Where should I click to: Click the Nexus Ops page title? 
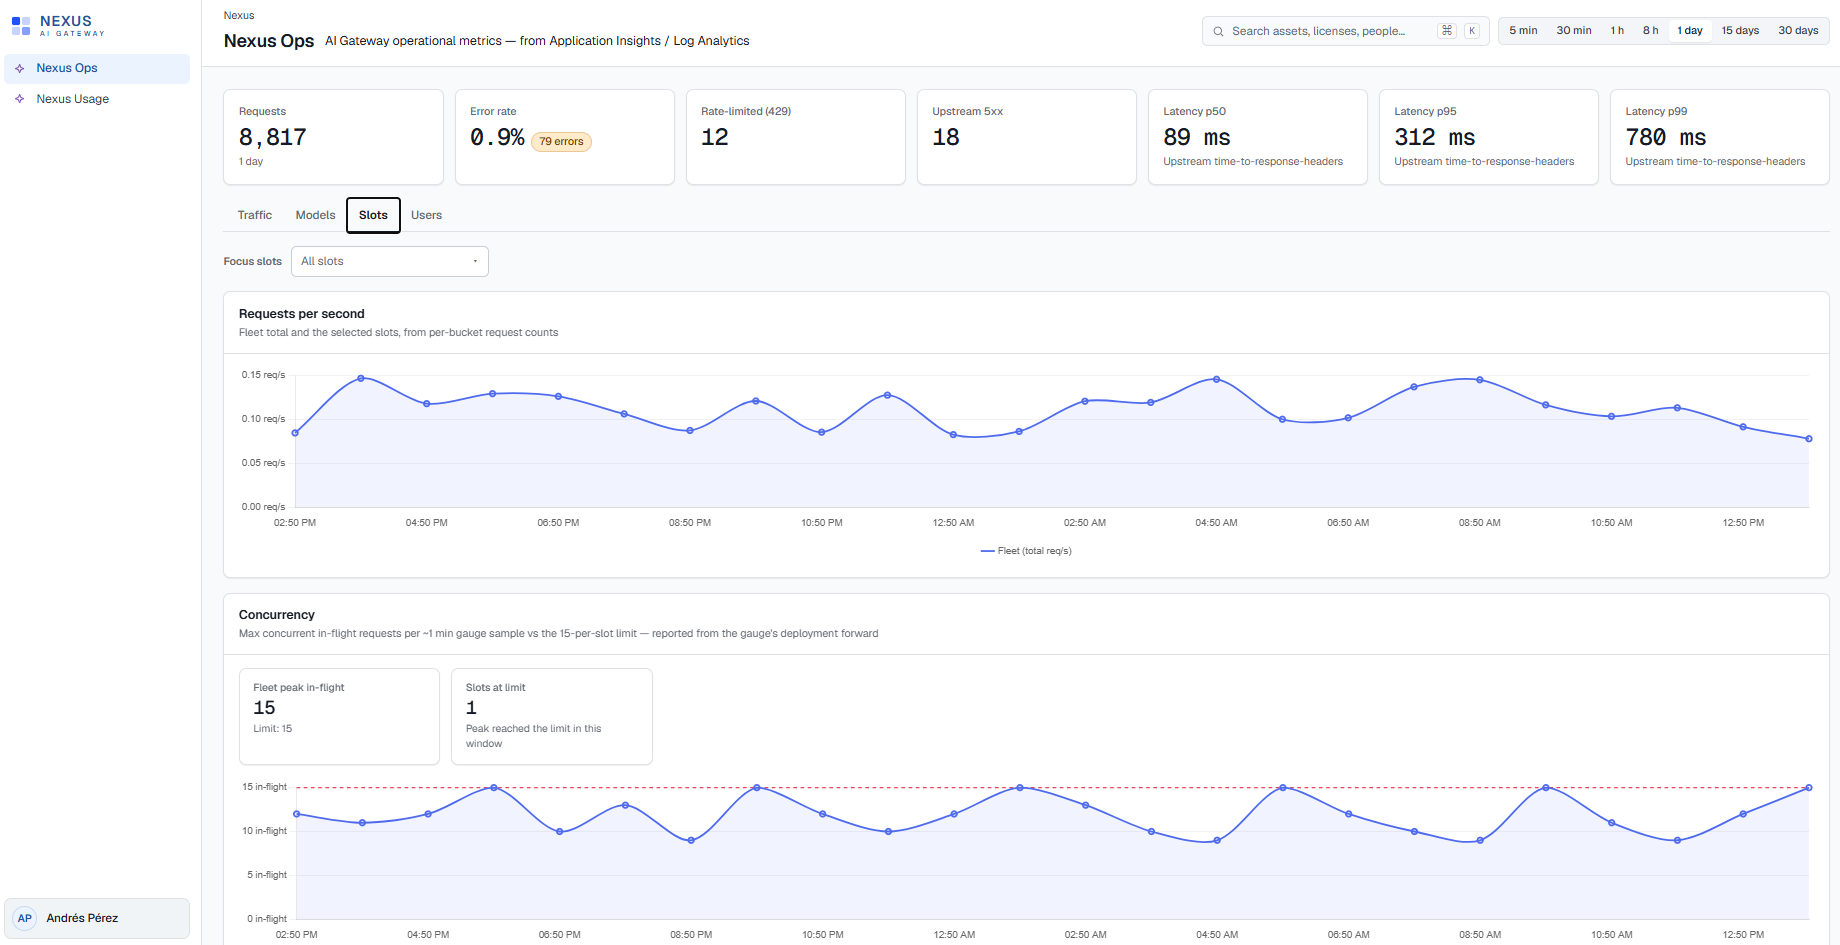pos(269,41)
